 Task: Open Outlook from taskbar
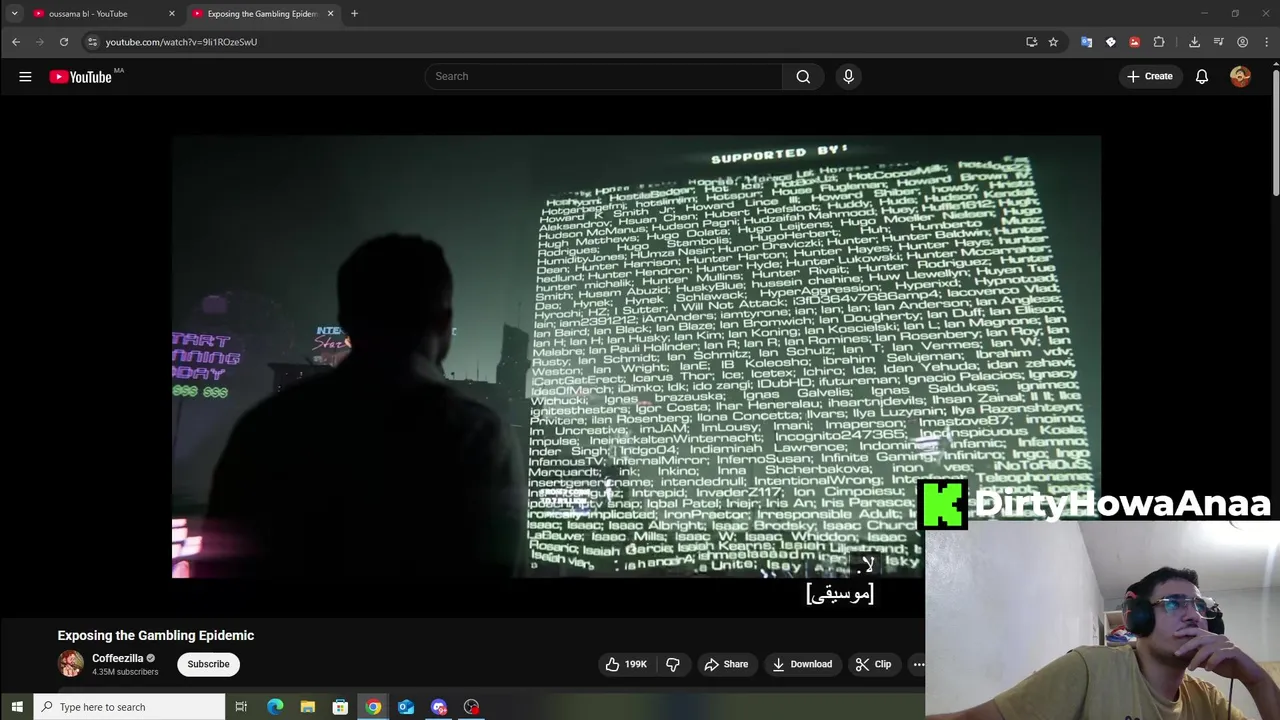(x=406, y=707)
